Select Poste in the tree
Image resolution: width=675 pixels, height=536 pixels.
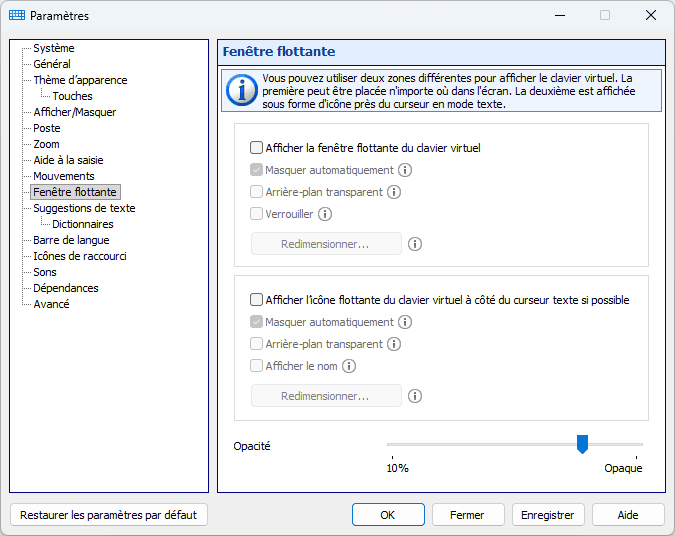click(46, 128)
